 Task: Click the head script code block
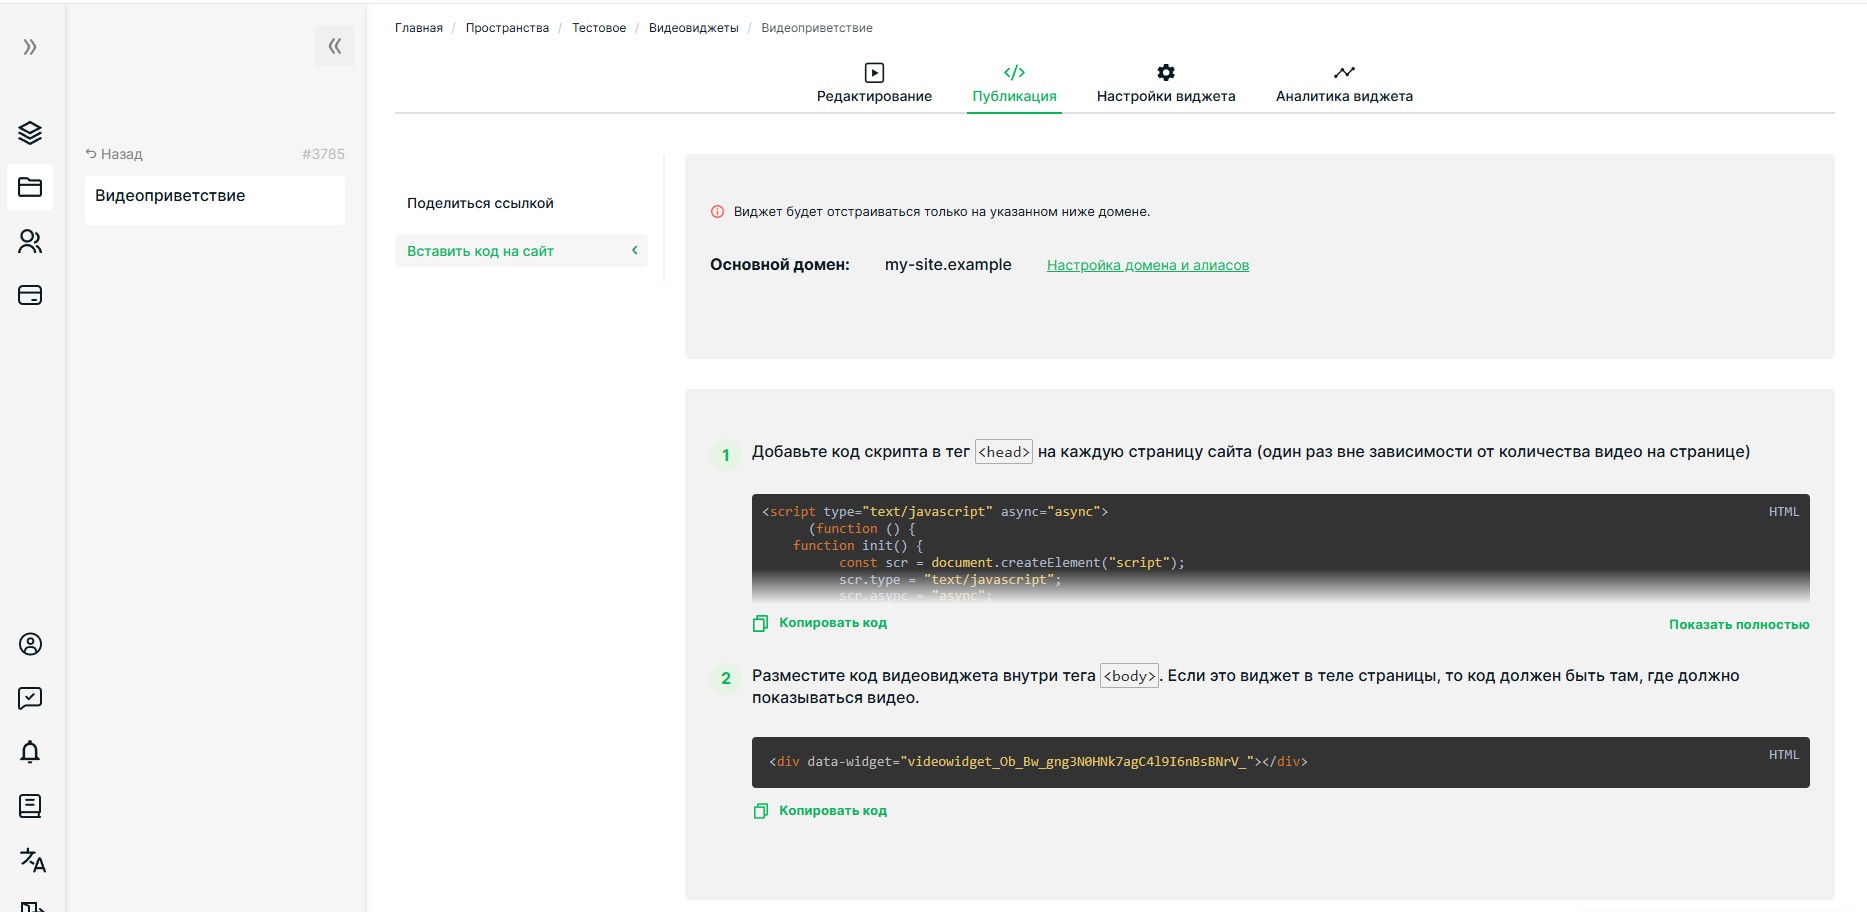[x=1281, y=548]
